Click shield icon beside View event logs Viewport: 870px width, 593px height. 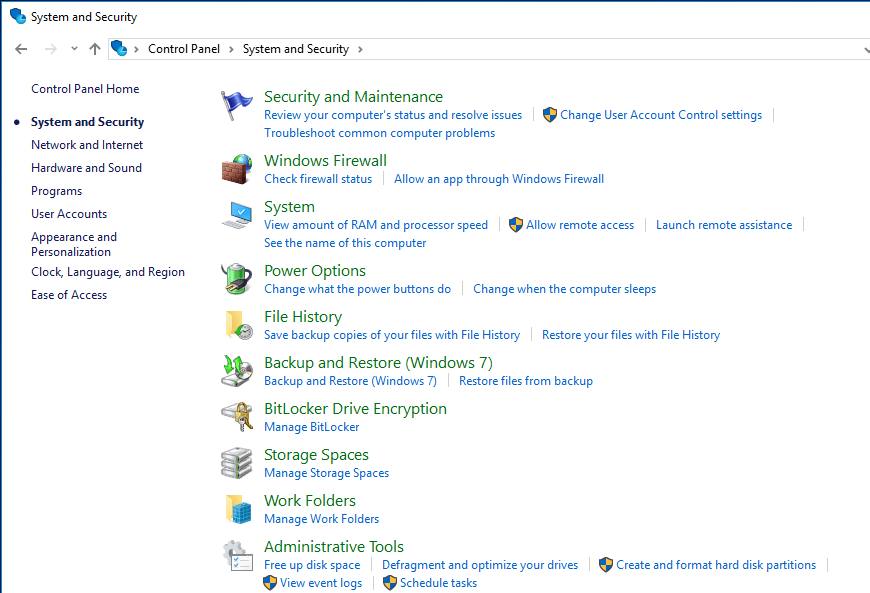tap(270, 583)
